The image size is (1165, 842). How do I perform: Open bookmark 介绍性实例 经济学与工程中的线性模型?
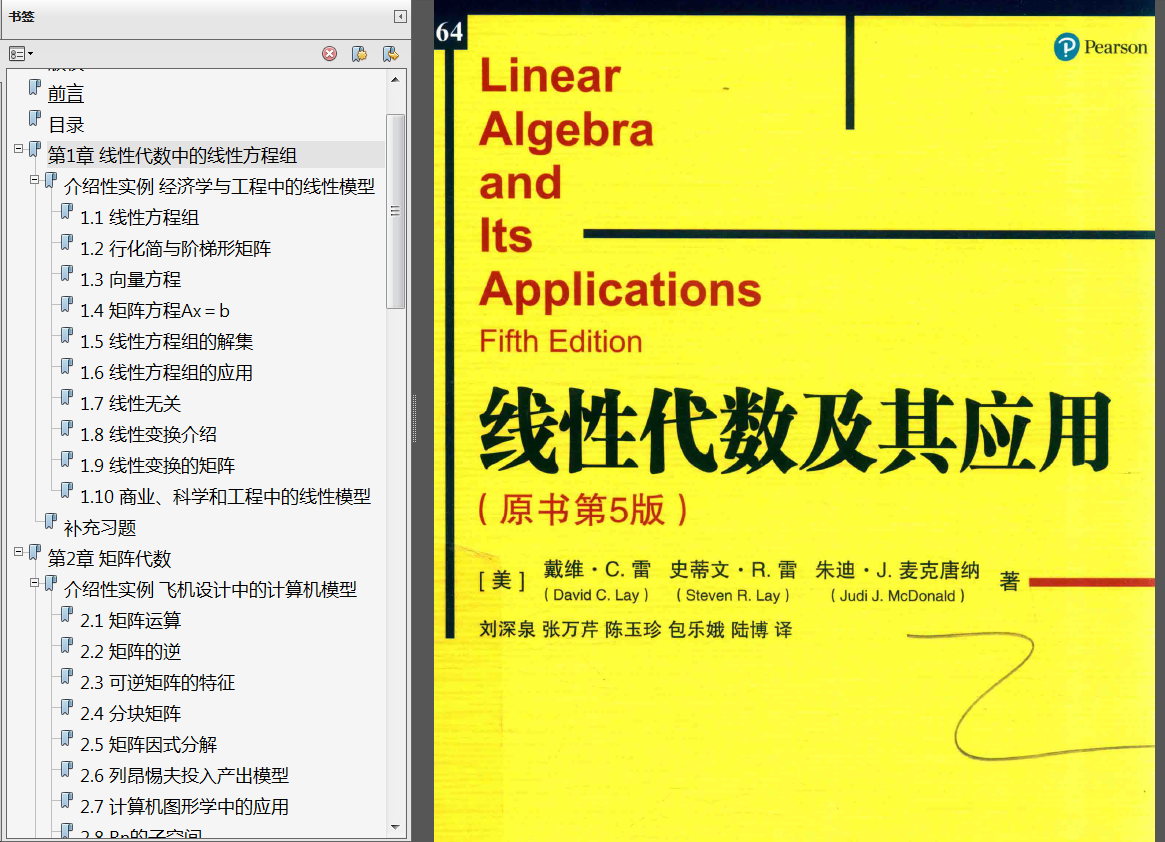219,187
